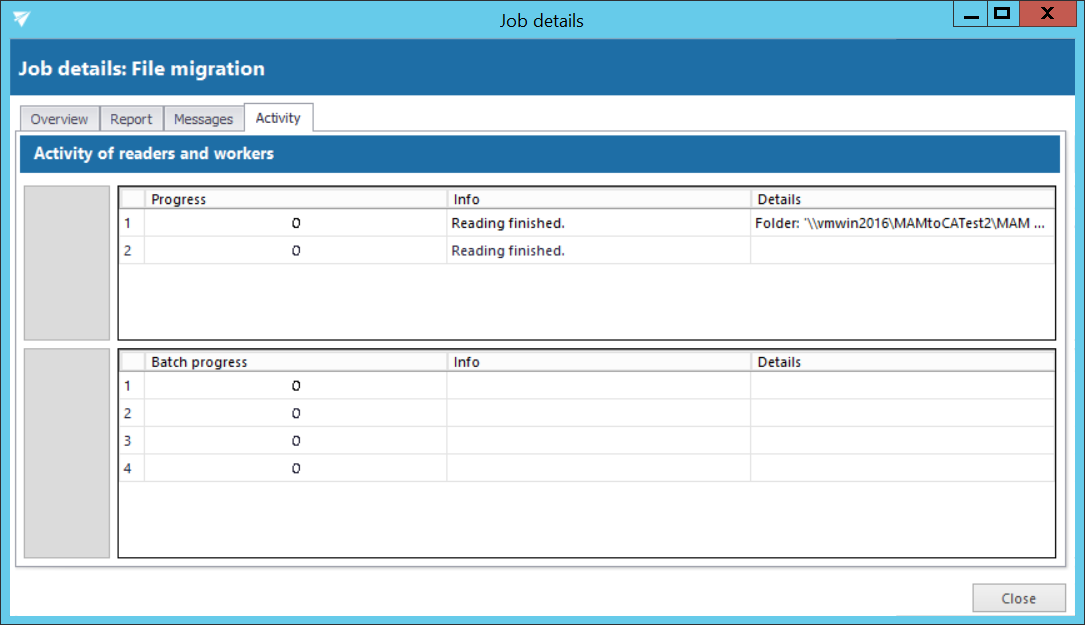Close the window with the red X
1085x625 pixels.
[x=1046, y=15]
